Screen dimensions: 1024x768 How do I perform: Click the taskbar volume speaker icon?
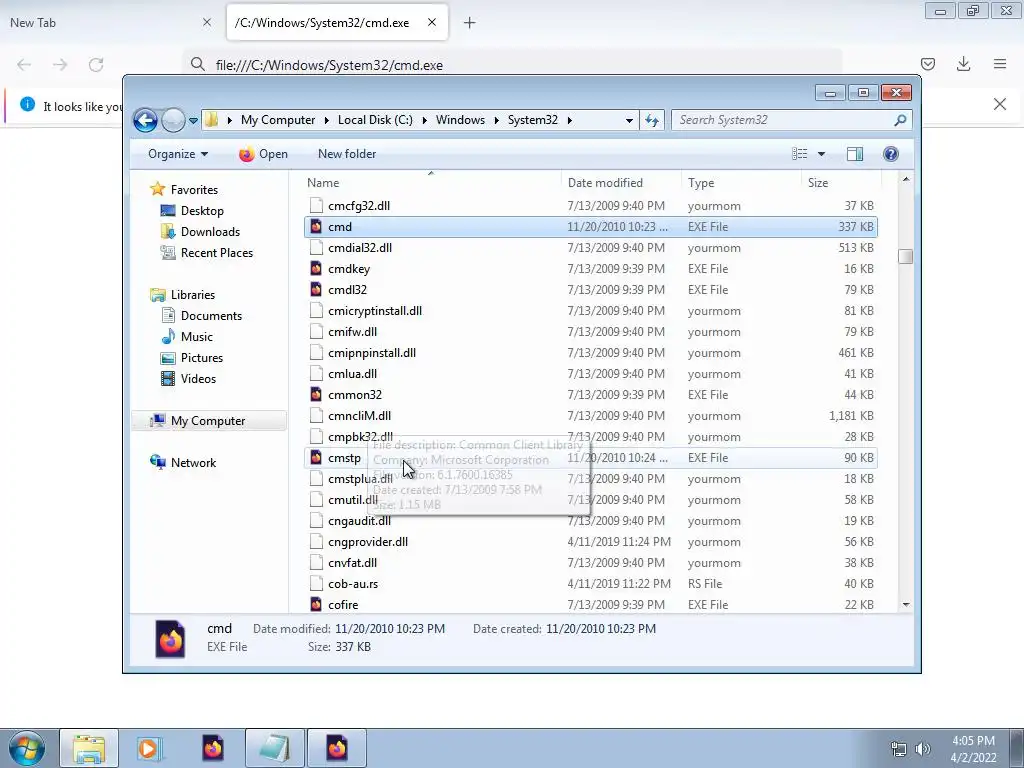tap(922, 749)
